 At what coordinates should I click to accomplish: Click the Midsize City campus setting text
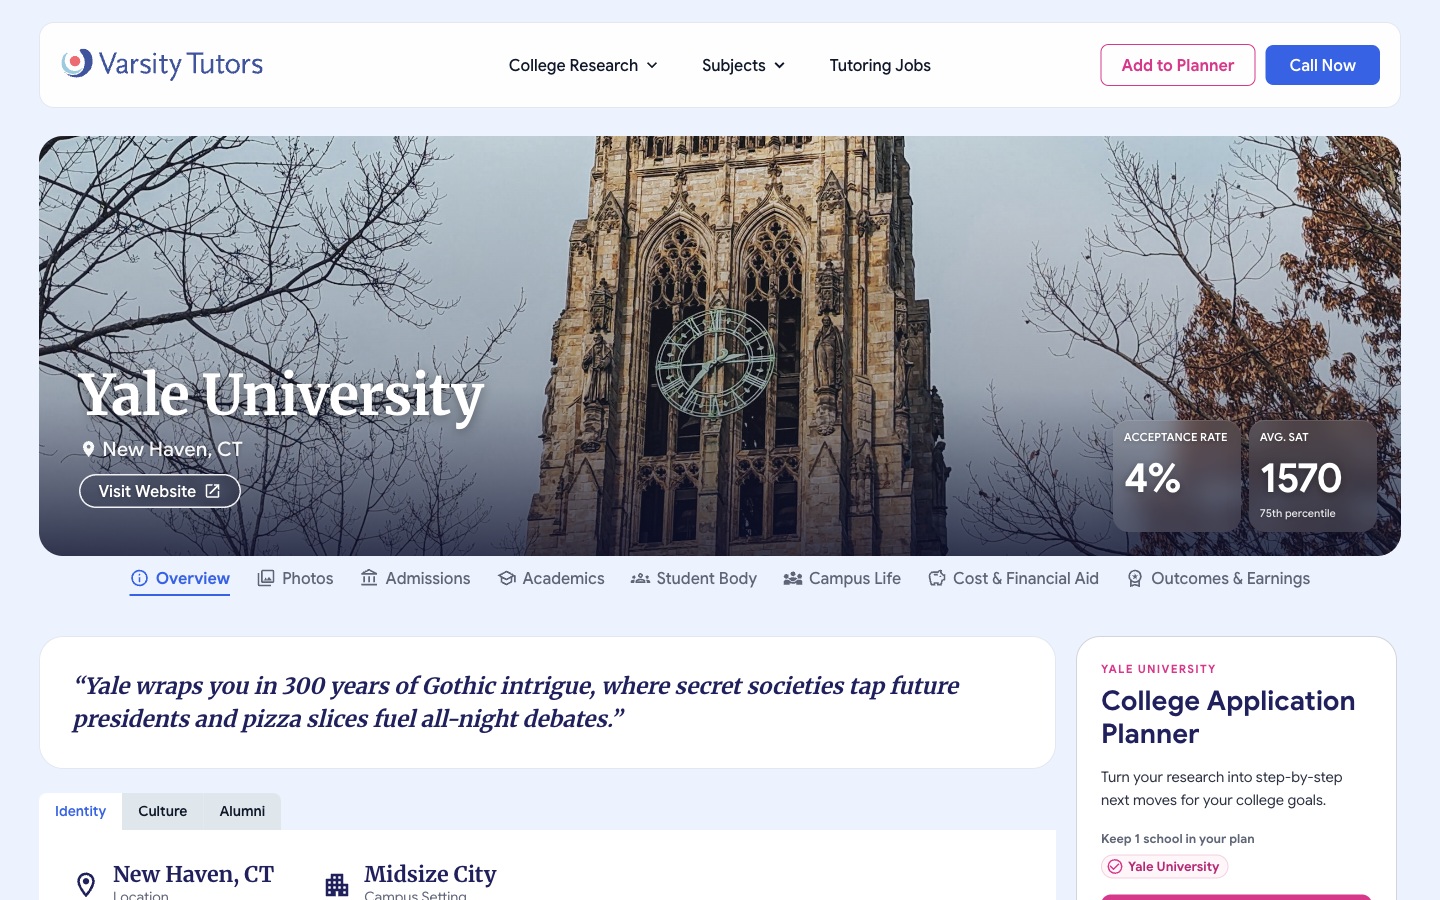tap(430, 874)
